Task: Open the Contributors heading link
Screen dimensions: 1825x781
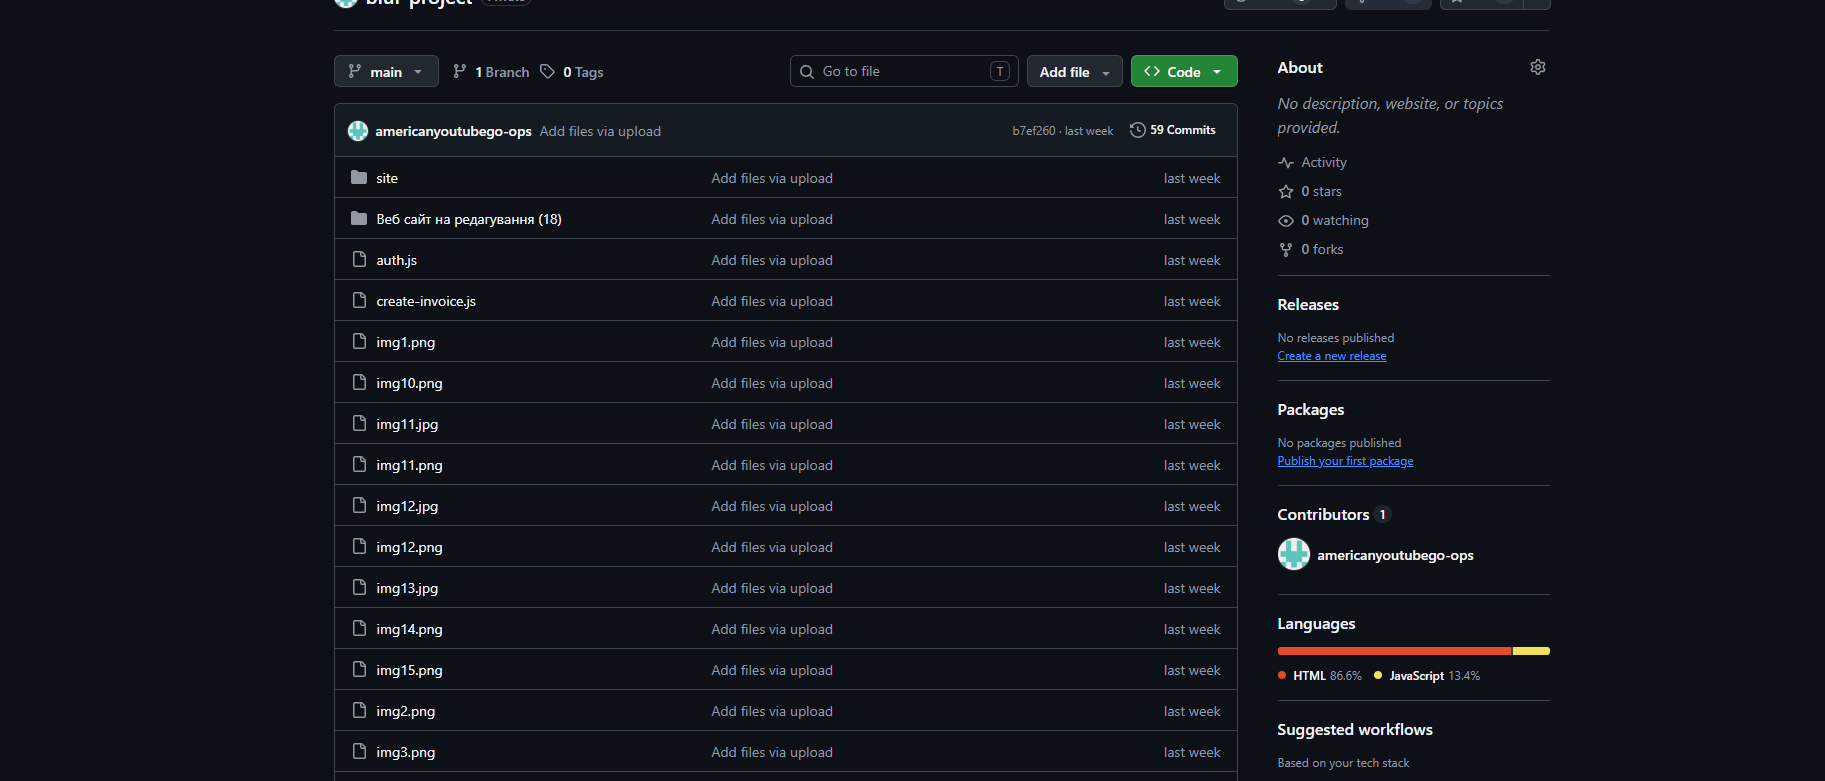Action: (x=1334, y=514)
